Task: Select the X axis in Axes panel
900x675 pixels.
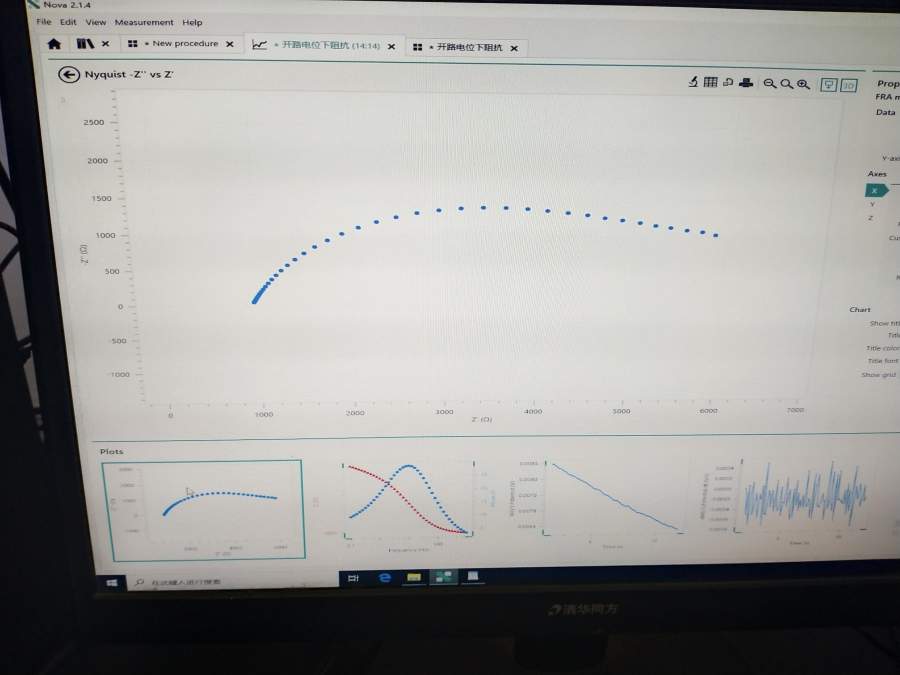Action: 876,191
